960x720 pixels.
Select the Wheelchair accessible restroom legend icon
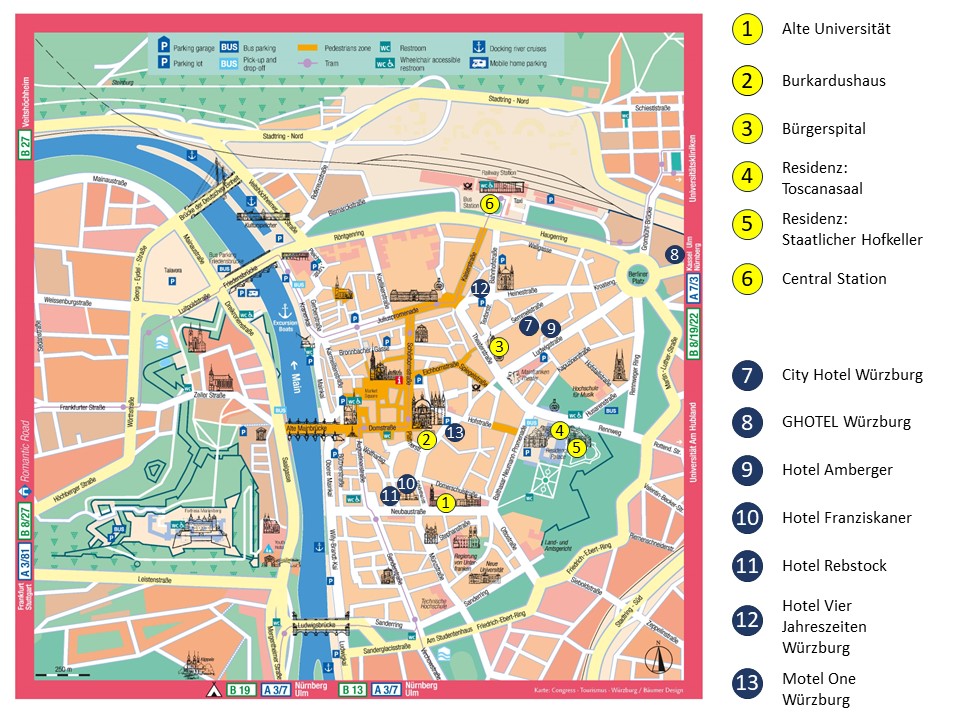pos(383,63)
